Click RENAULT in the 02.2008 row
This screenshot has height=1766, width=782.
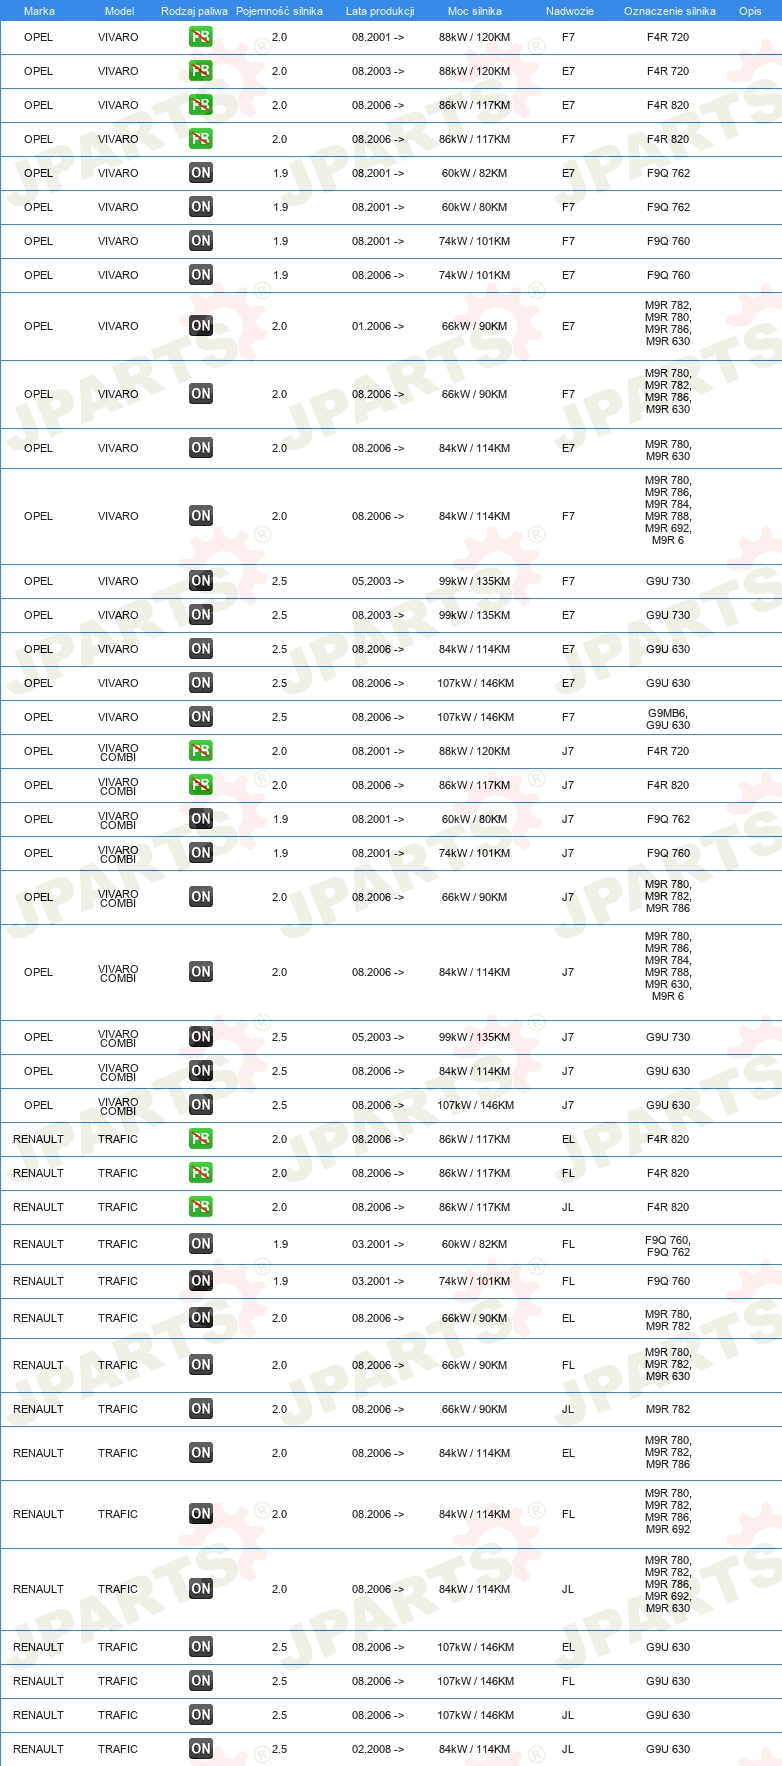38,1749
